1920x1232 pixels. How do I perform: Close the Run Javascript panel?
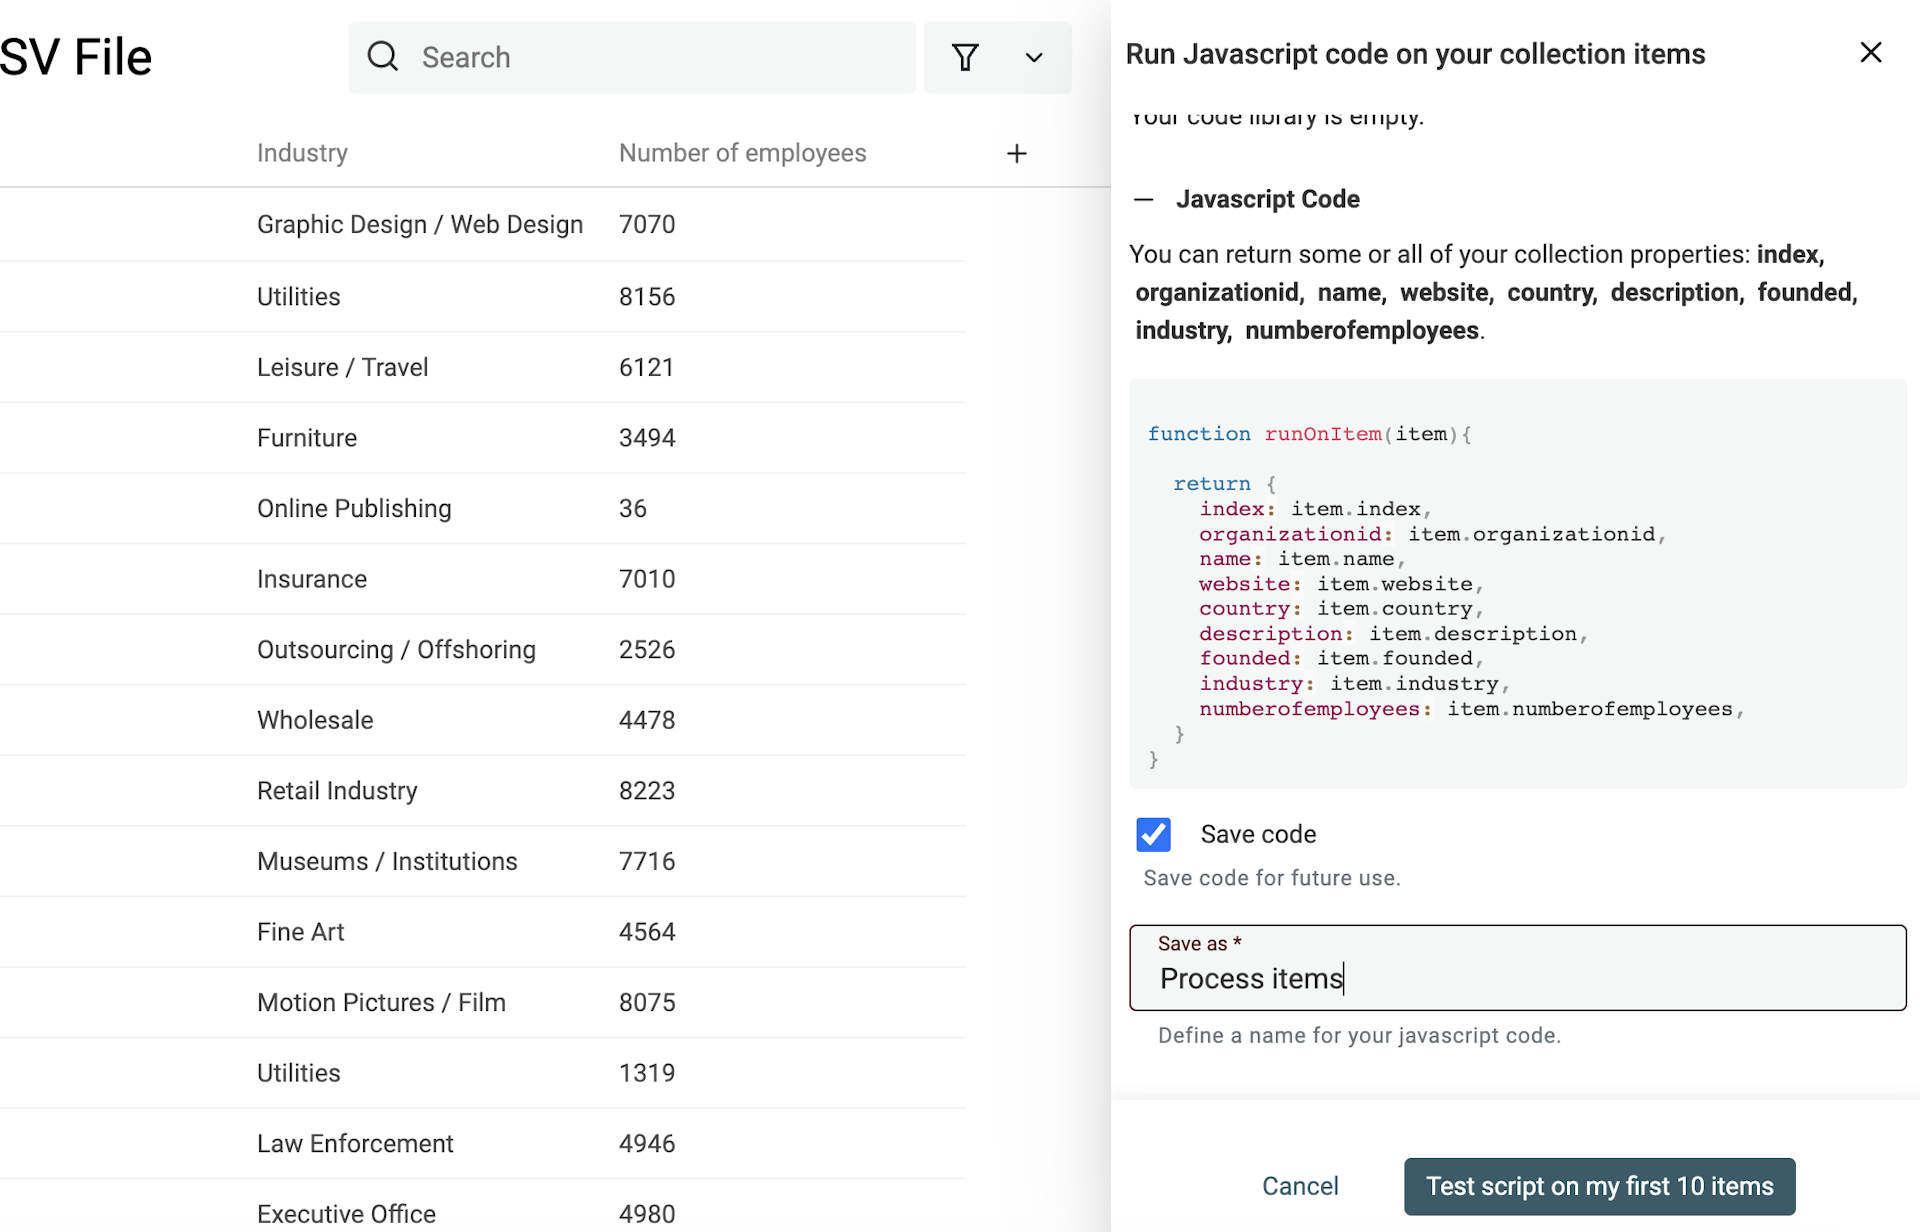1871,52
